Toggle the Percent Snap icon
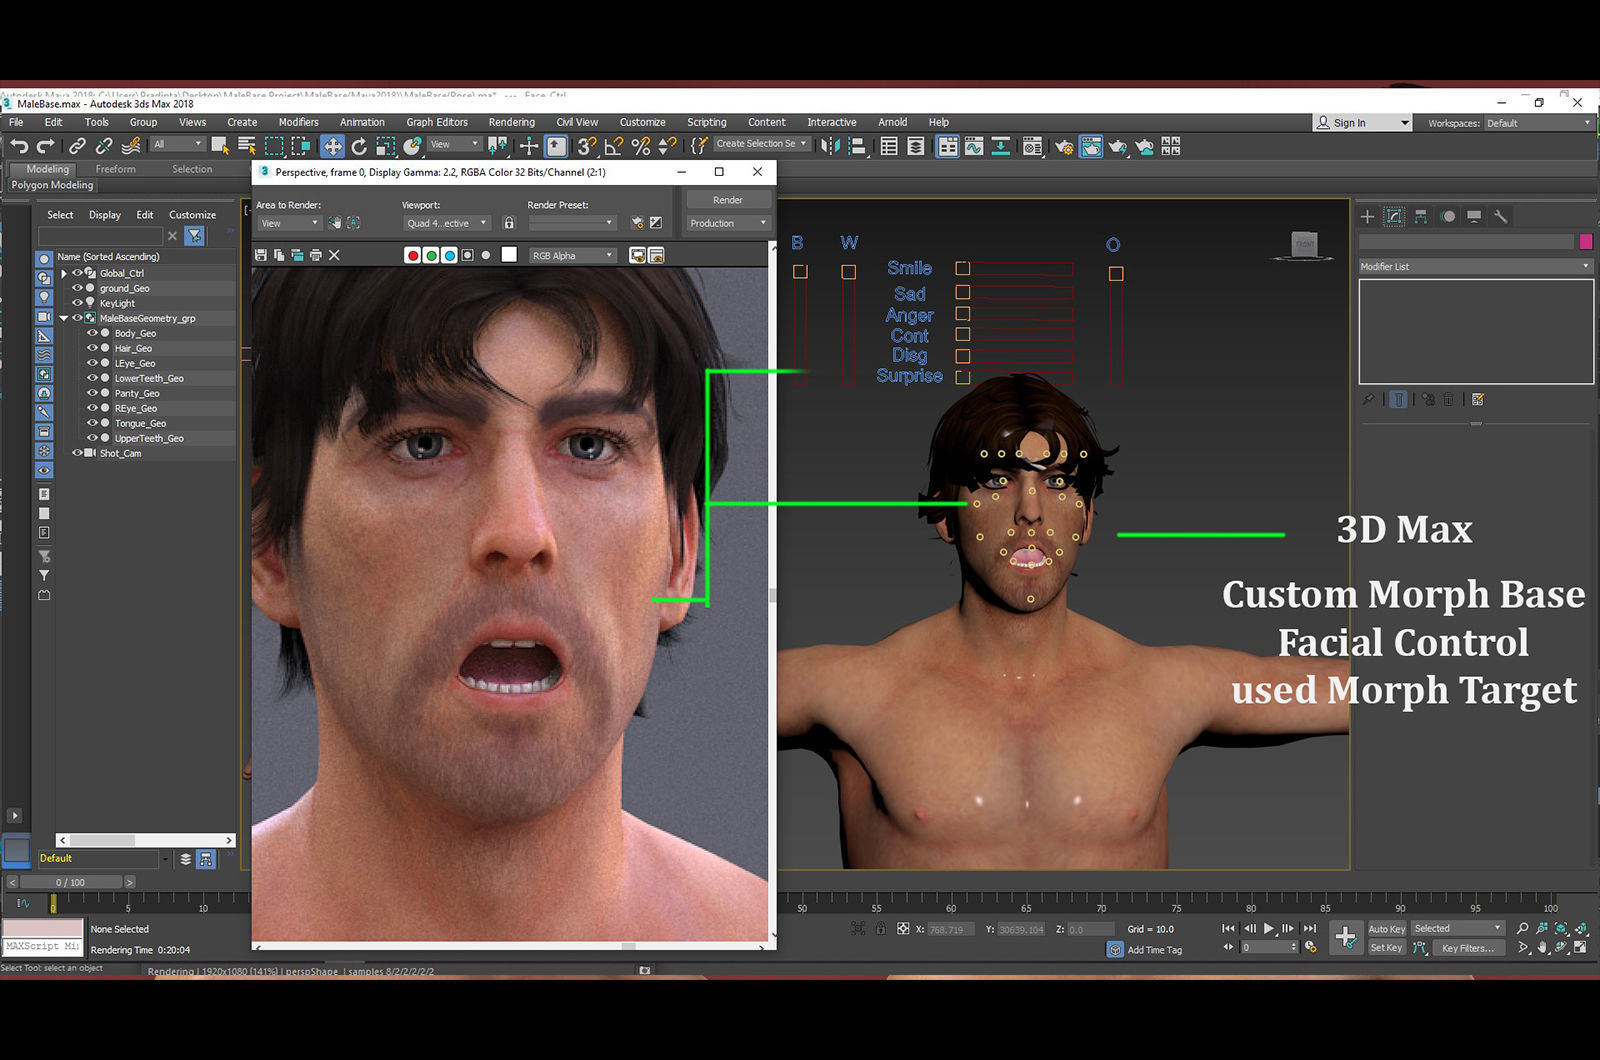Image resolution: width=1600 pixels, height=1060 pixels. tap(641, 146)
